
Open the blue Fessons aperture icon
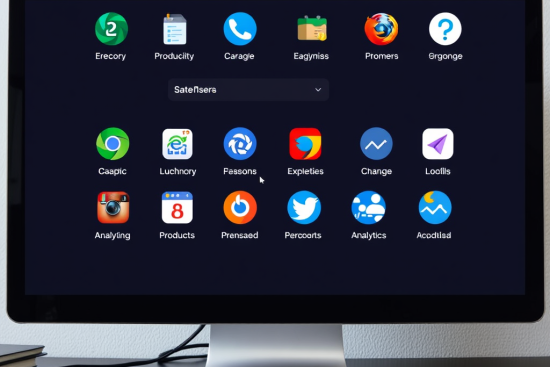[240, 144]
